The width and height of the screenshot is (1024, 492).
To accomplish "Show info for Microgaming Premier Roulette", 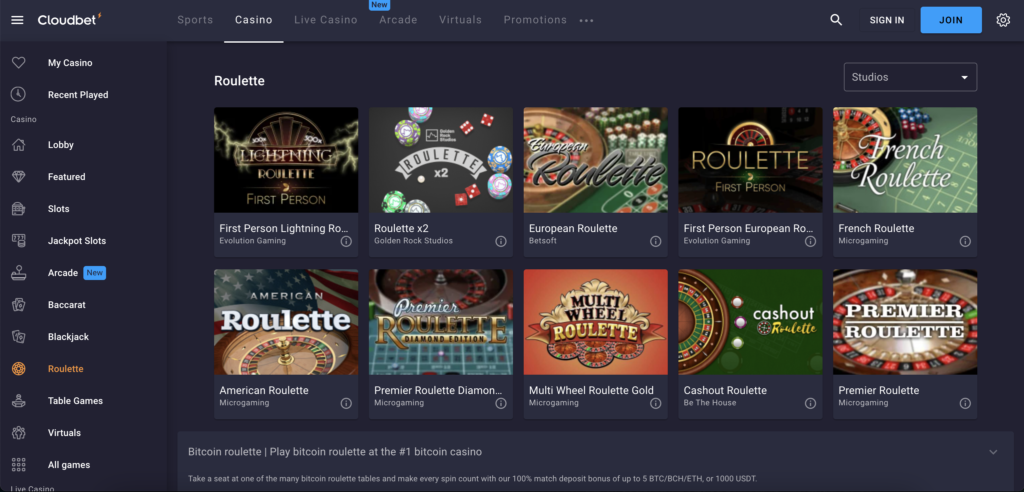I will [x=965, y=403].
